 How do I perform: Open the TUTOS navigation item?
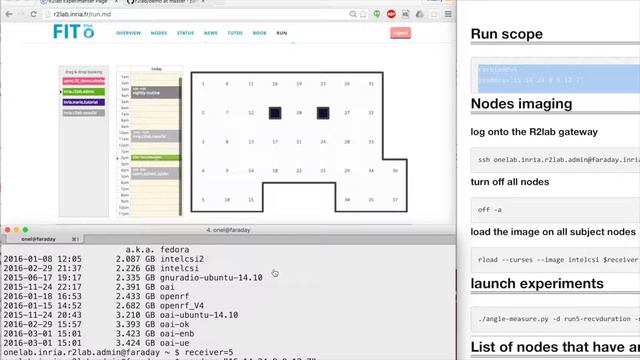pyautogui.click(x=235, y=33)
